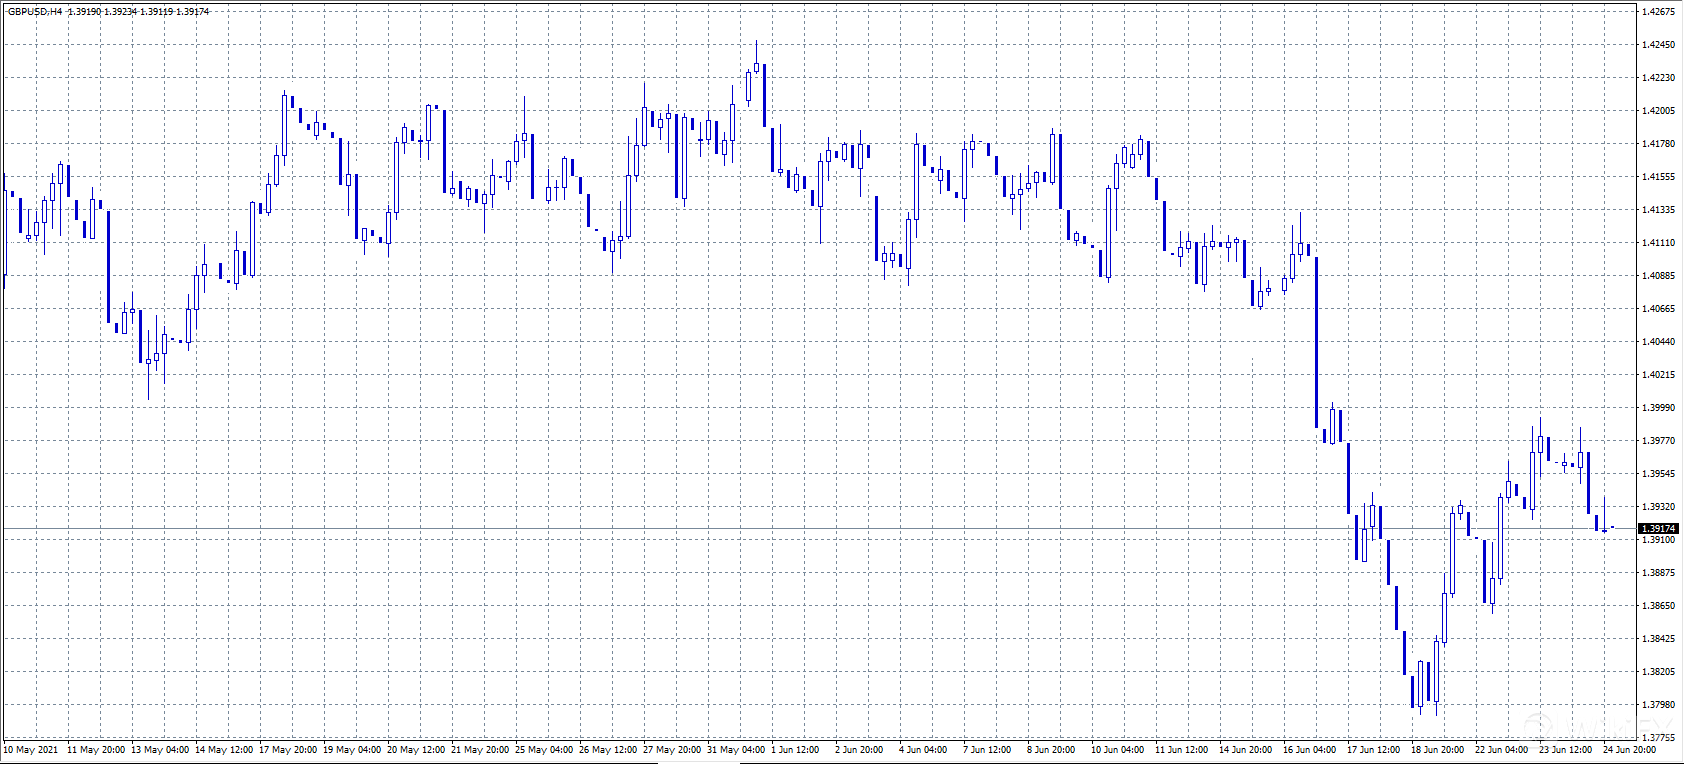
Task: Click the 31 May 04:00 time label
Action: tap(736, 749)
